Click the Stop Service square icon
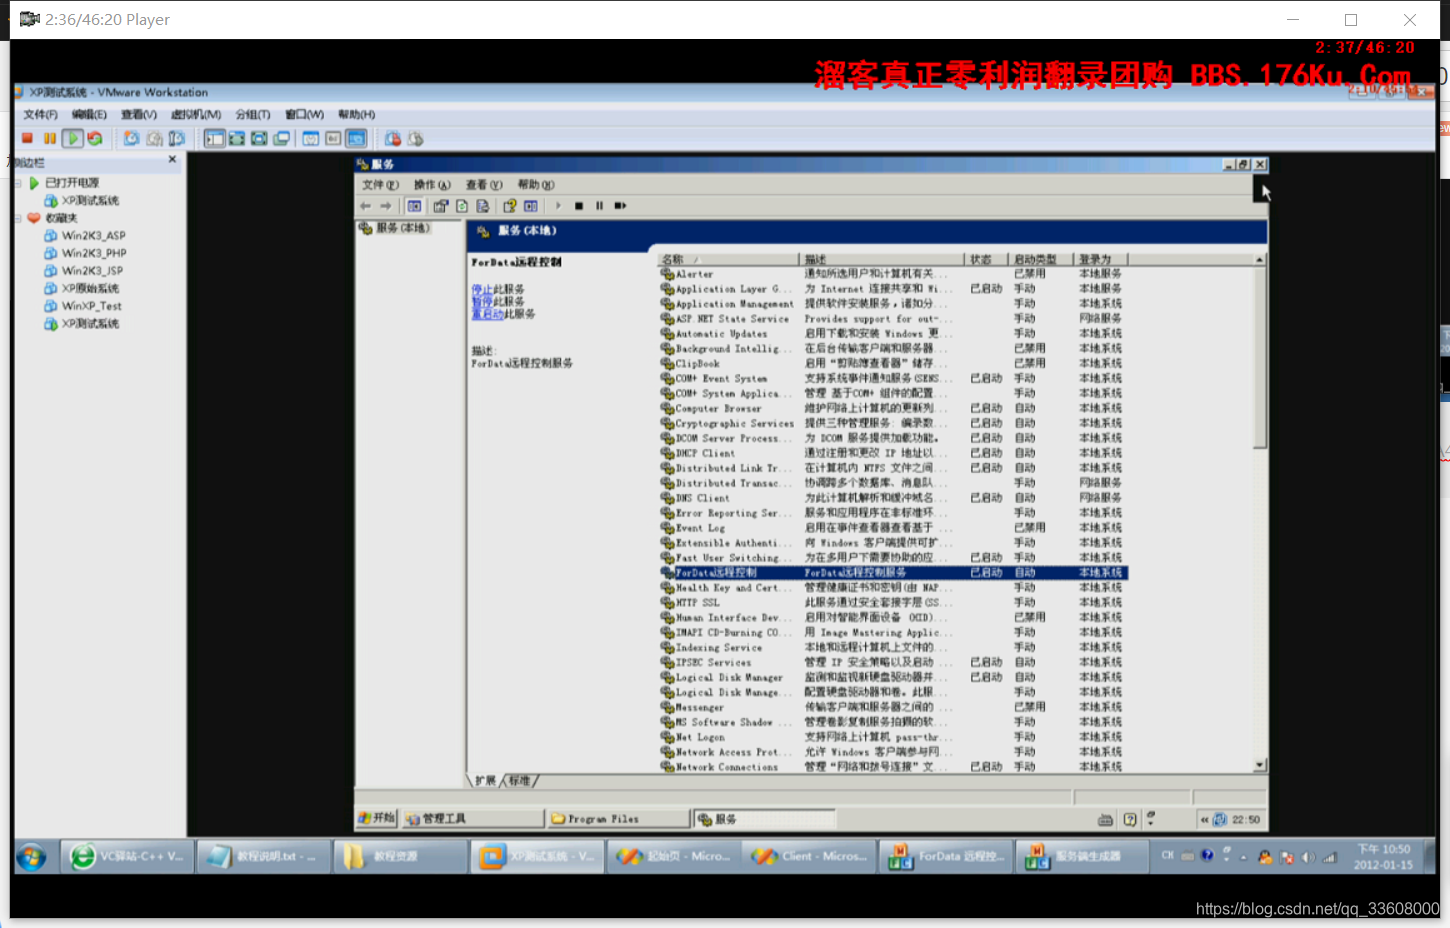Image resolution: width=1450 pixels, height=928 pixels. pyautogui.click(x=579, y=206)
